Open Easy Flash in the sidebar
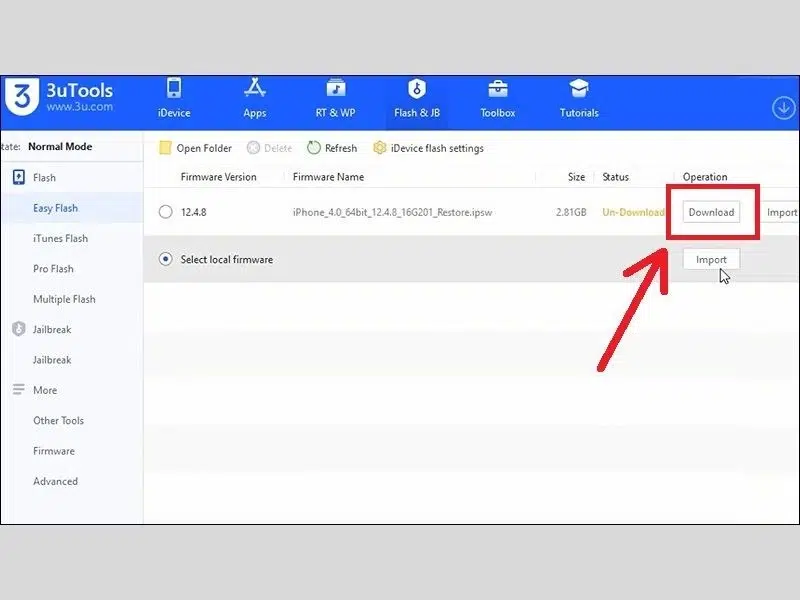Image resolution: width=800 pixels, height=600 pixels. click(56, 208)
